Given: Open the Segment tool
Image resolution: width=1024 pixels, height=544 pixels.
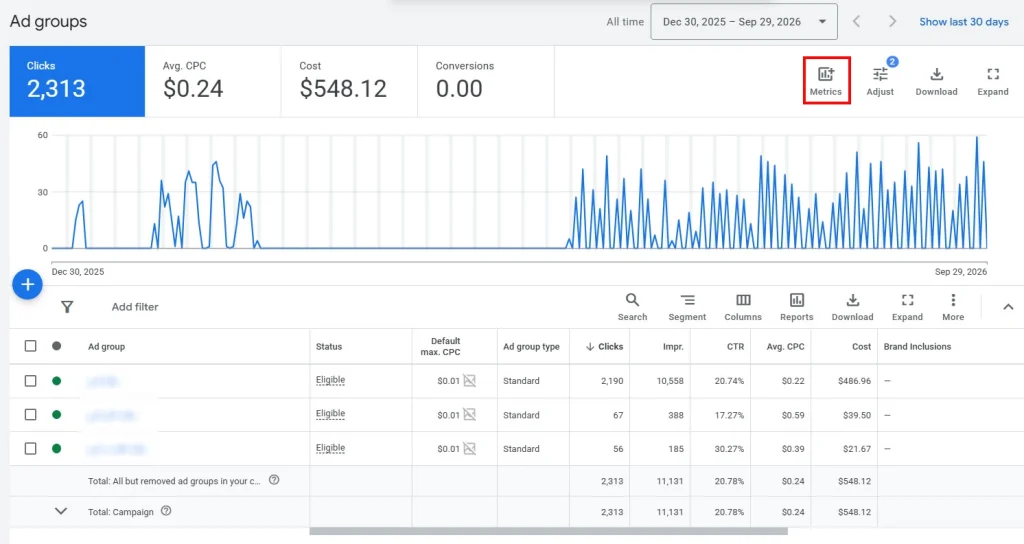Looking at the screenshot, I should pos(687,307).
